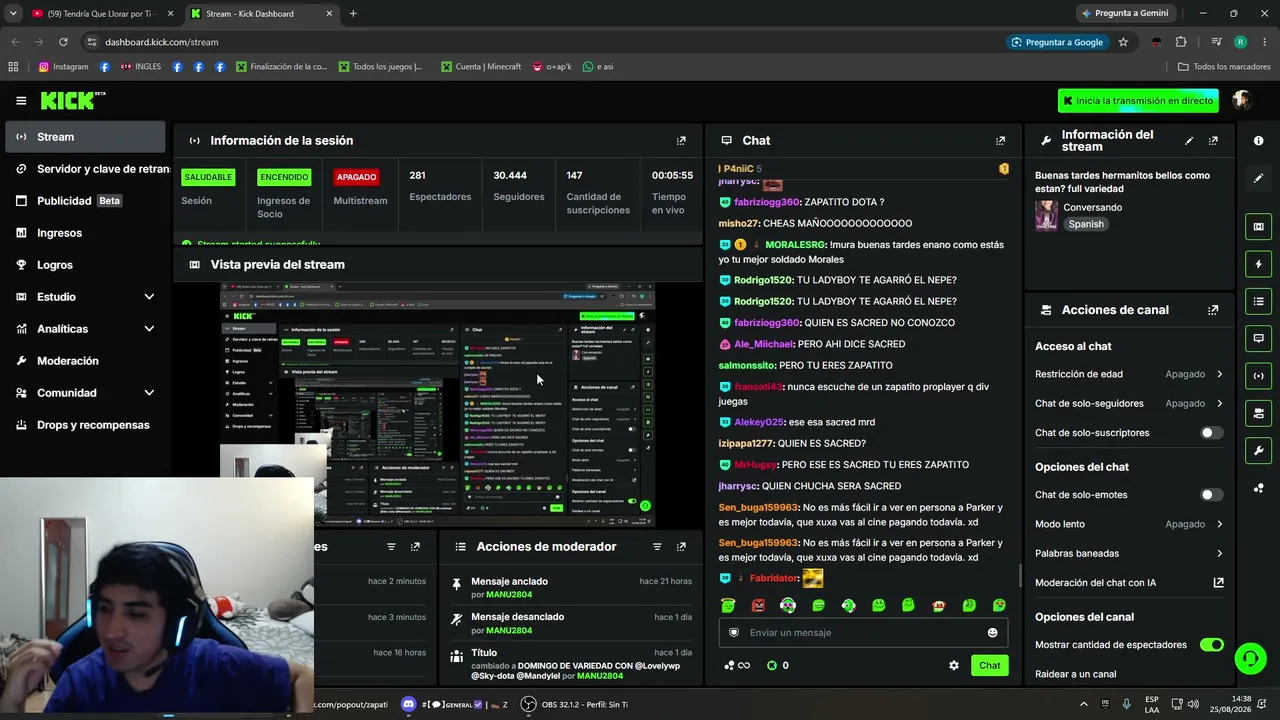
Task: Show hidden system tray icons
Action: (1083, 704)
